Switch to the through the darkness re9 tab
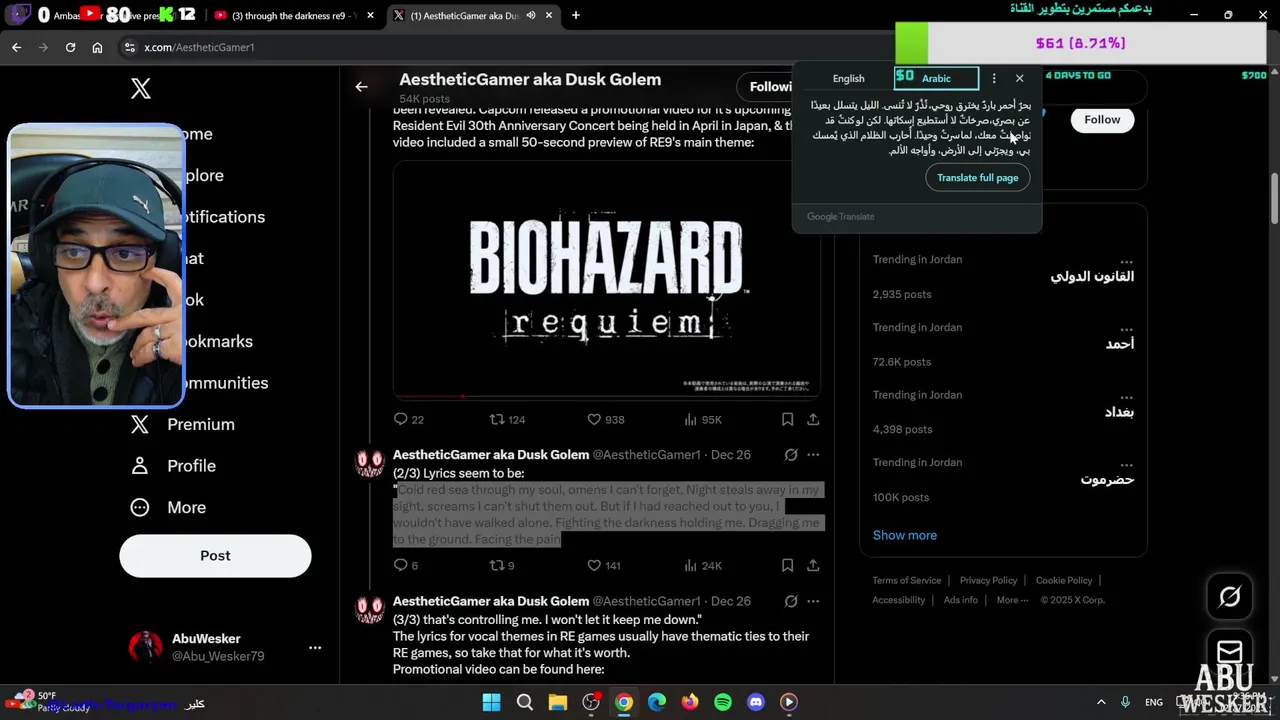Screen dimensions: 1280x720 [294, 15]
